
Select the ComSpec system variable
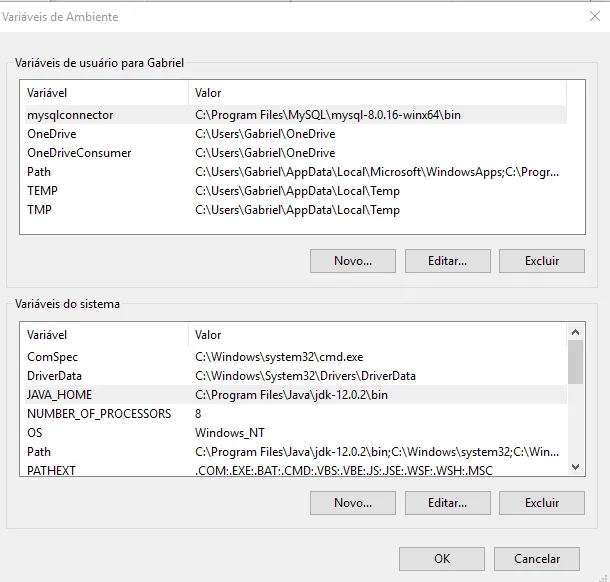point(52,357)
